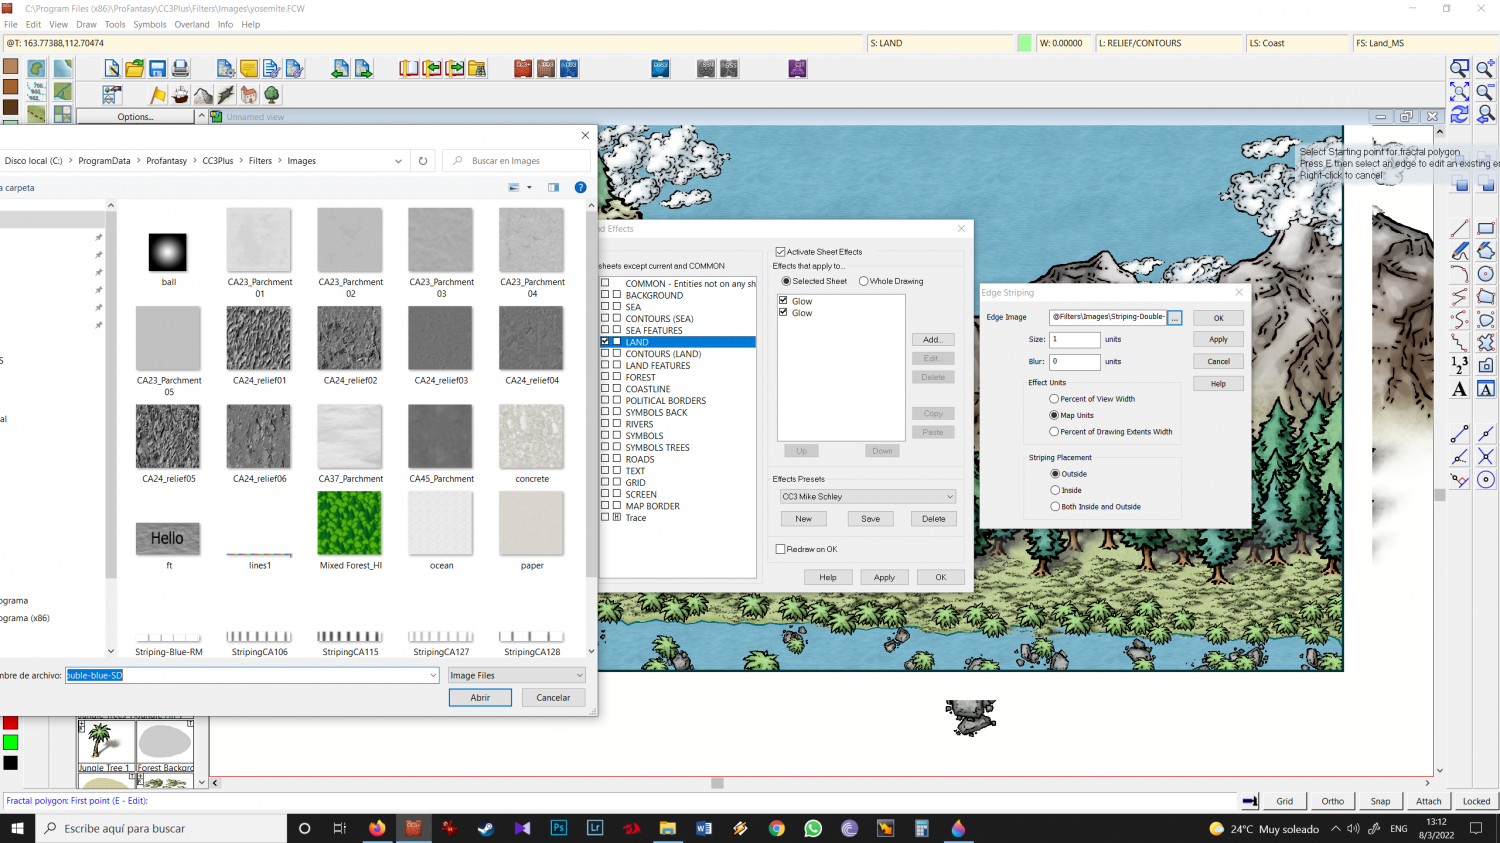Select the Mixed Forest_HI image thumbnail
Viewport: 1500px width, 843px height.
tap(350, 523)
